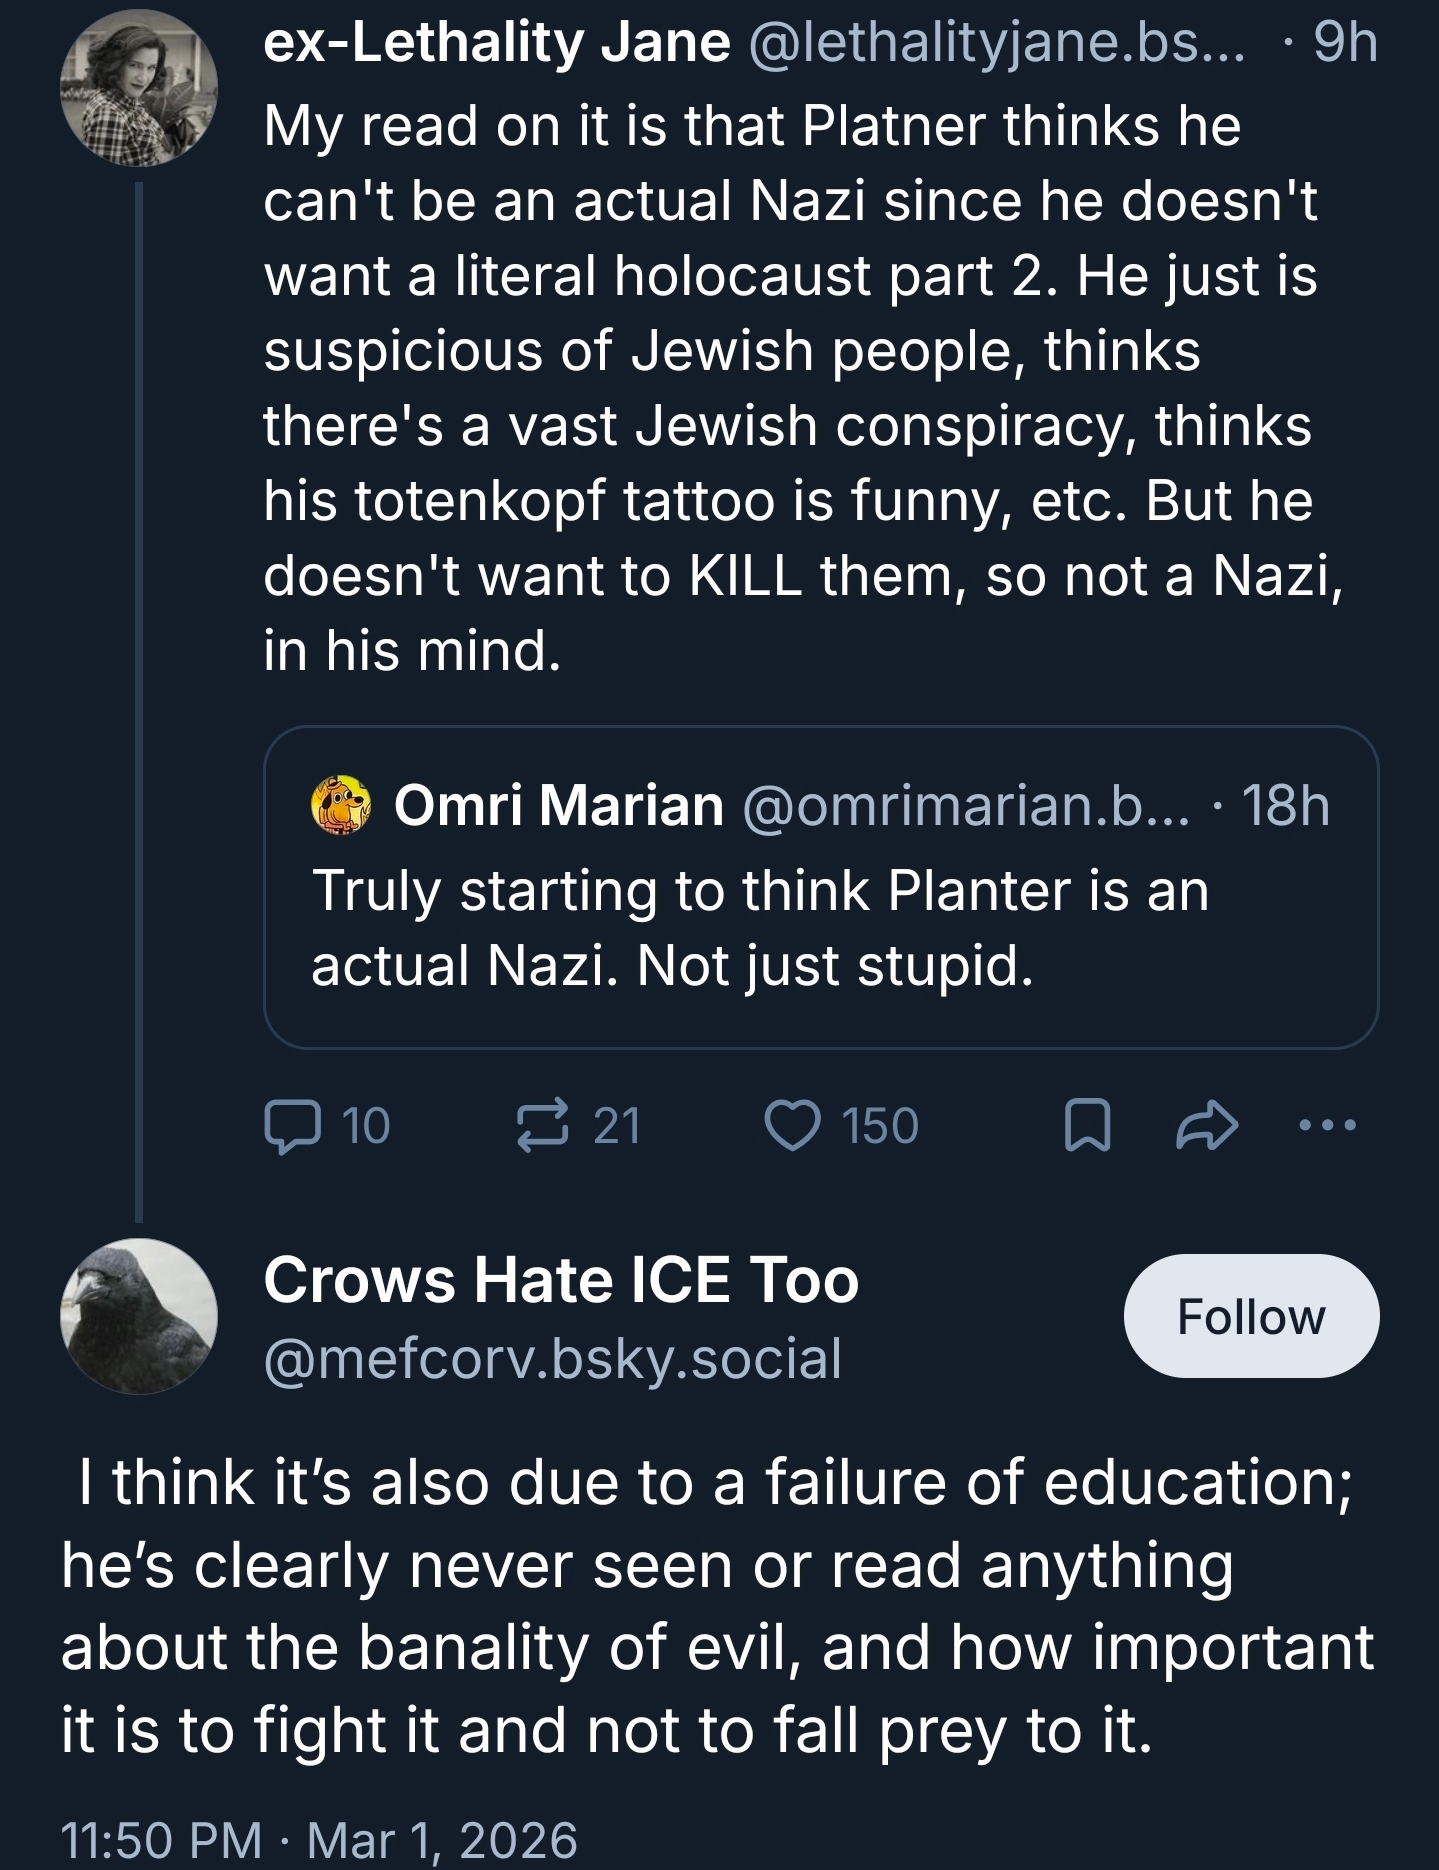Follow Crows Hate ICE Too

tap(1251, 1316)
